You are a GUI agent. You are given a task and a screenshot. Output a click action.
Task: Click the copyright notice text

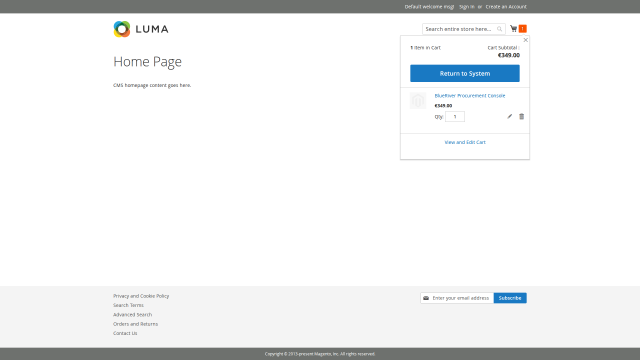[x=320, y=354]
